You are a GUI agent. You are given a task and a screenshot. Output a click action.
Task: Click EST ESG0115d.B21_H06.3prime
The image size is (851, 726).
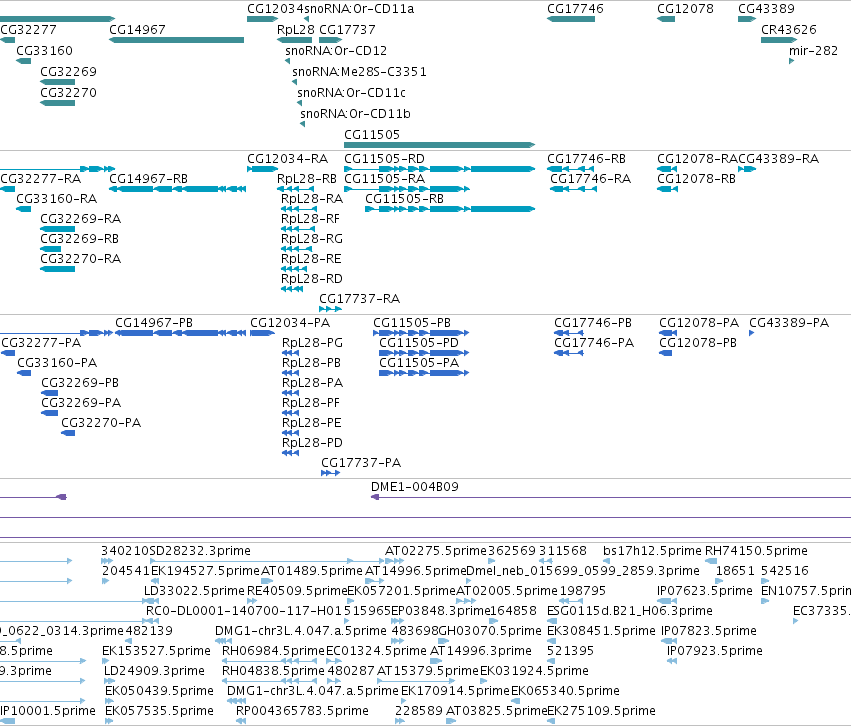click(x=630, y=611)
